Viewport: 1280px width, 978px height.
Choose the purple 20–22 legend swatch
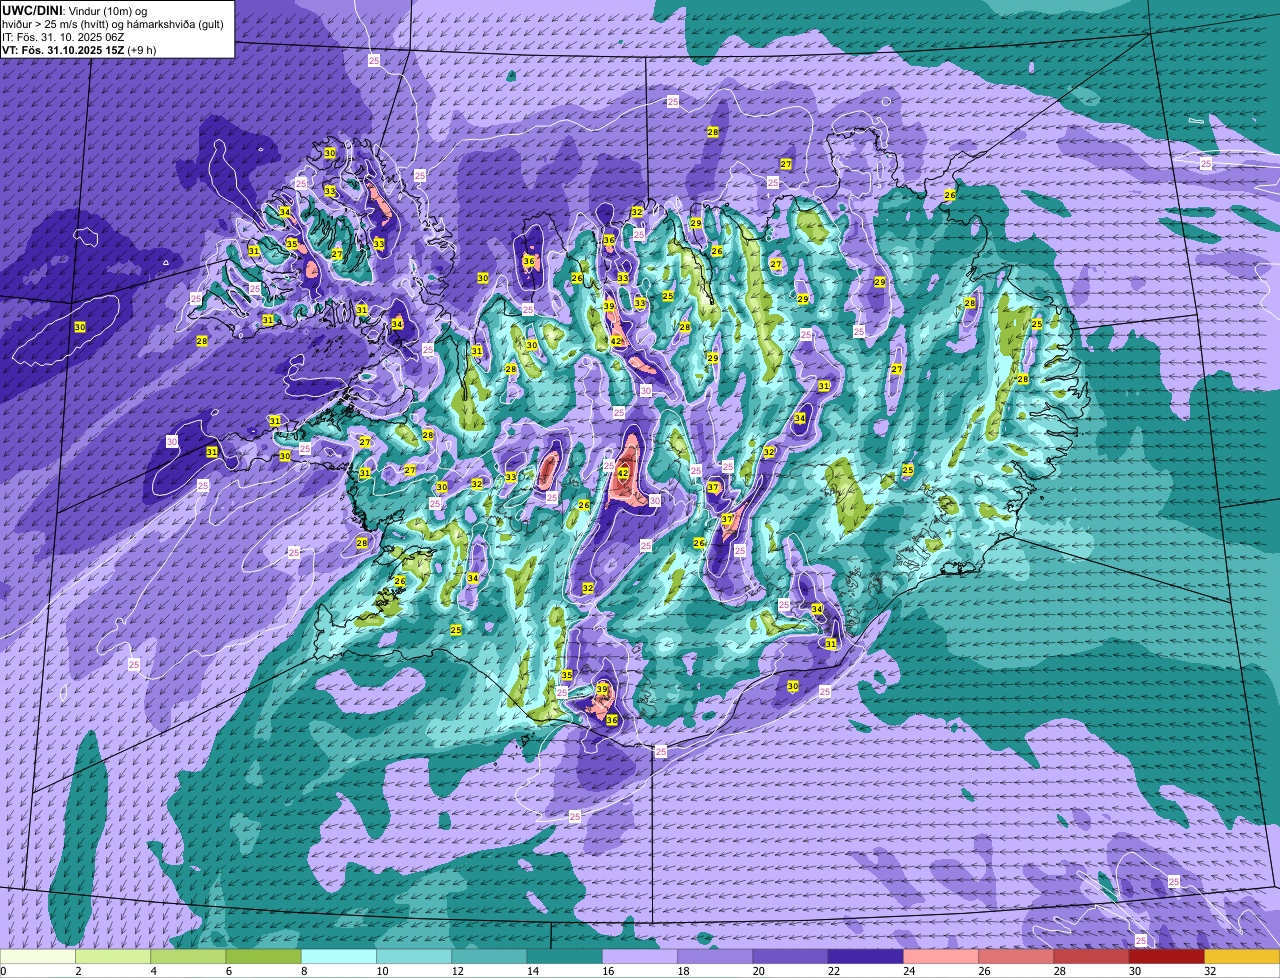pos(790,956)
